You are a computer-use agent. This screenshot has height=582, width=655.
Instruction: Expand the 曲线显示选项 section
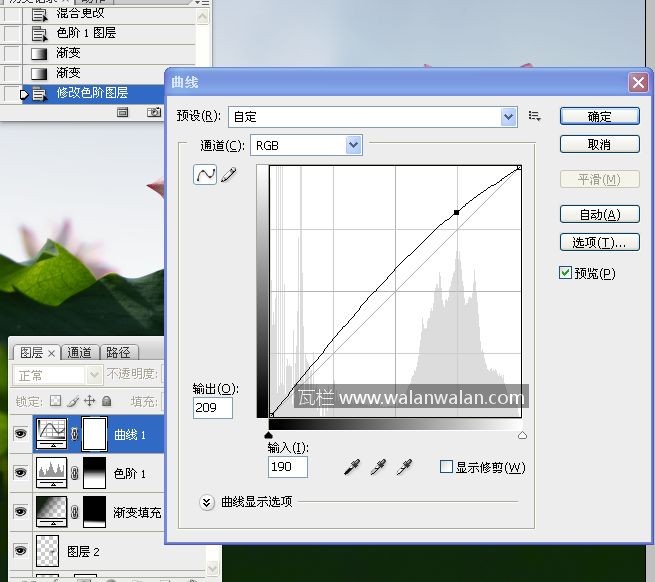point(207,502)
